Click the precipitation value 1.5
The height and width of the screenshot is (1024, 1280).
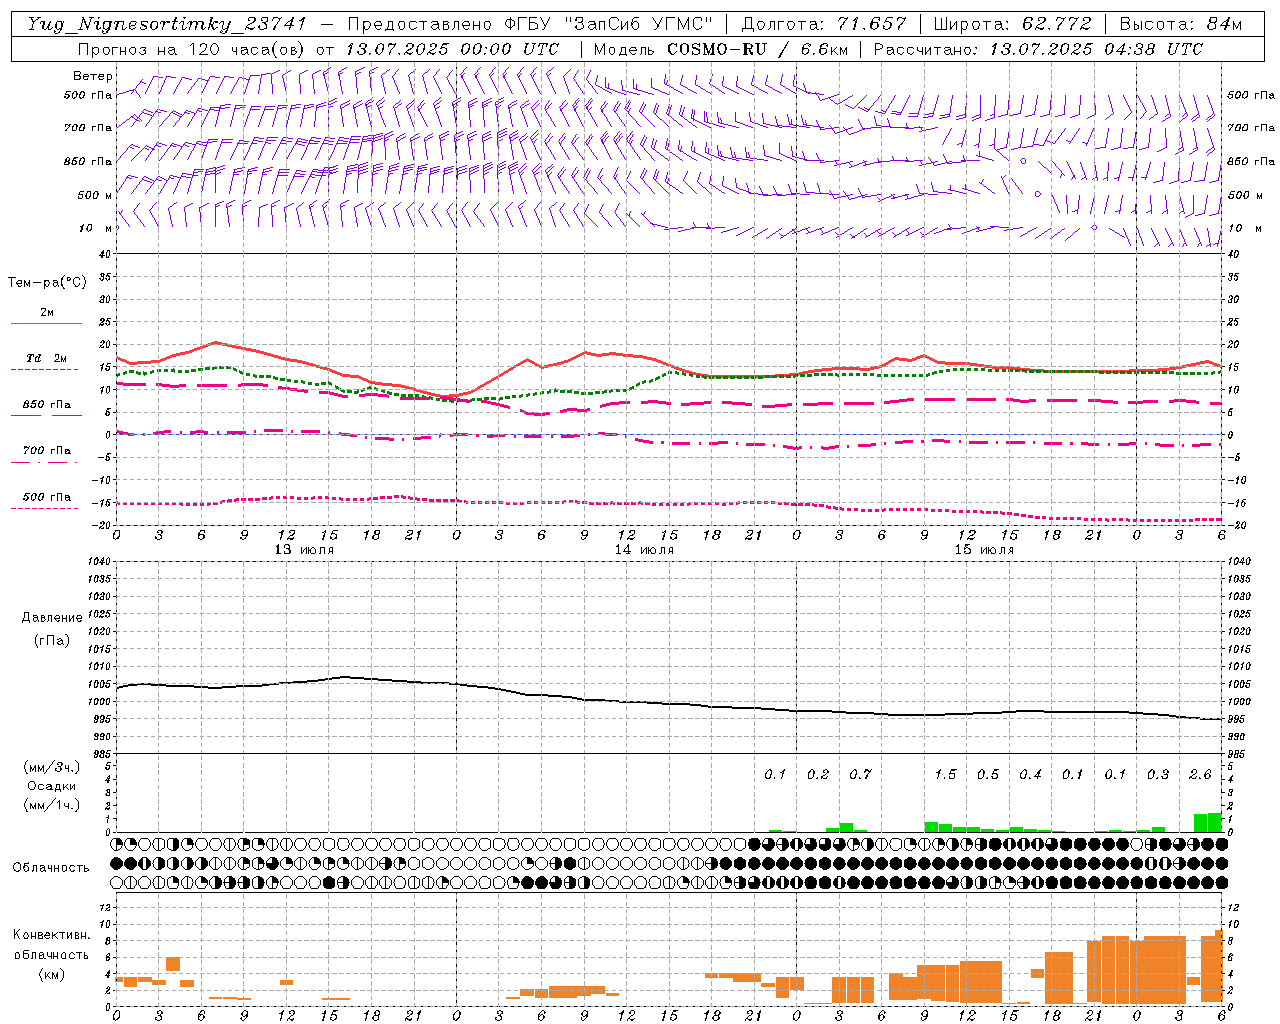[x=945, y=774]
